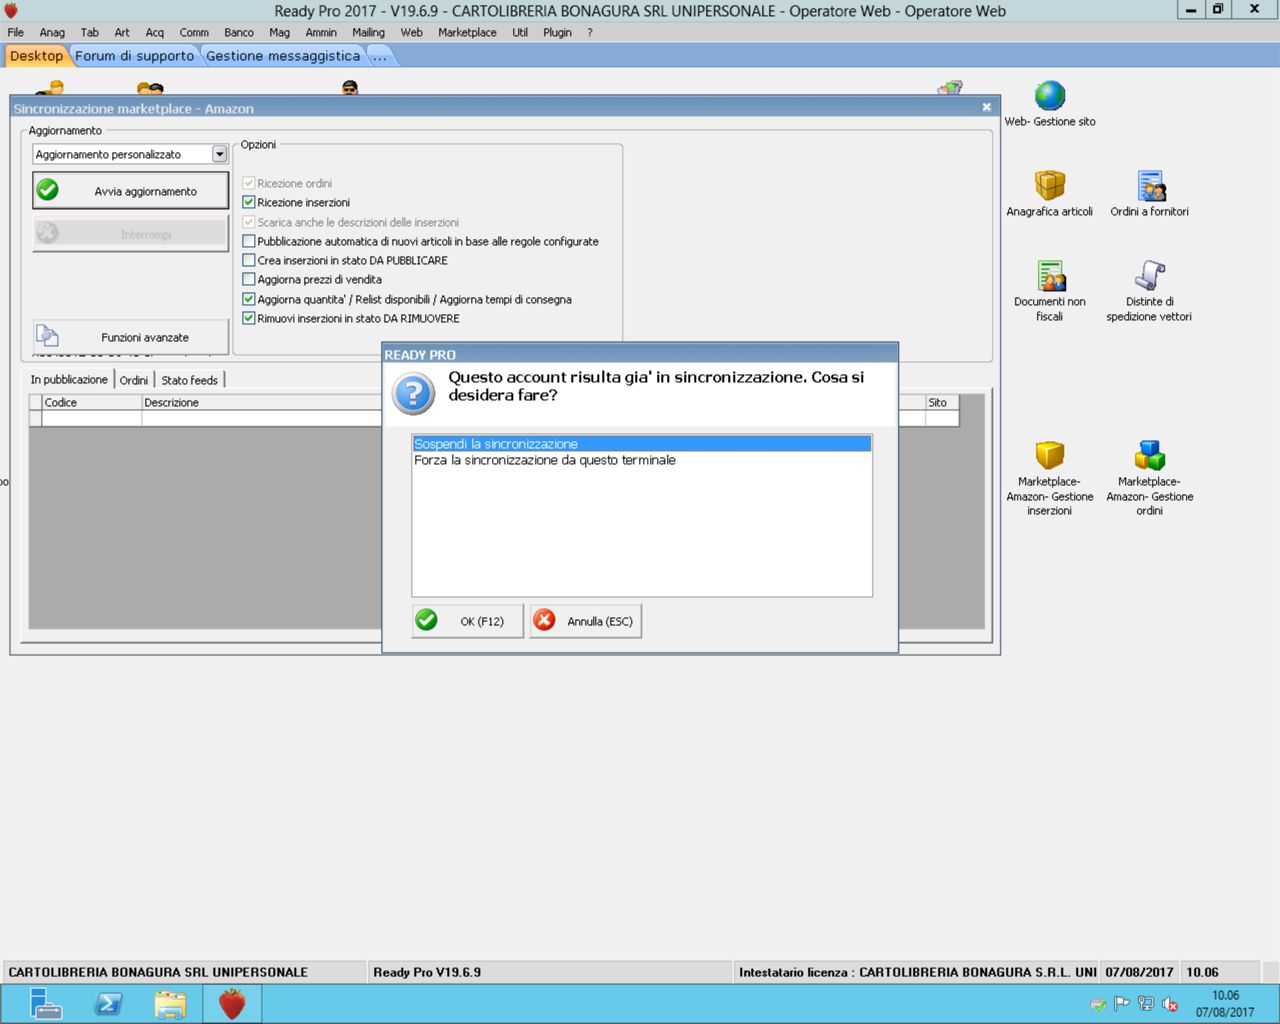Open the Mailing menu
The image size is (1280, 1024).
pos(368,32)
